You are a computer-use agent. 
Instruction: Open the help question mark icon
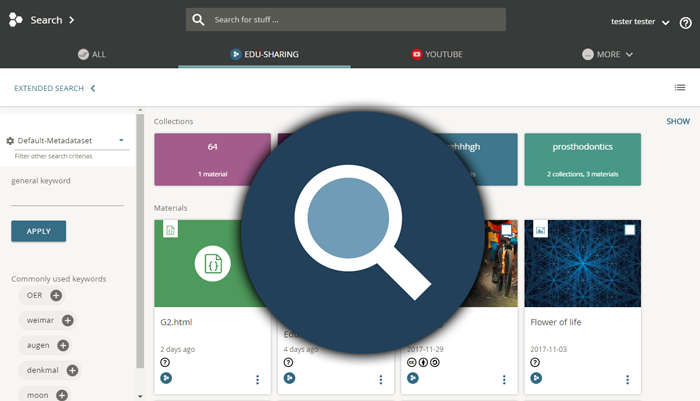pyautogui.click(x=684, y=22)
